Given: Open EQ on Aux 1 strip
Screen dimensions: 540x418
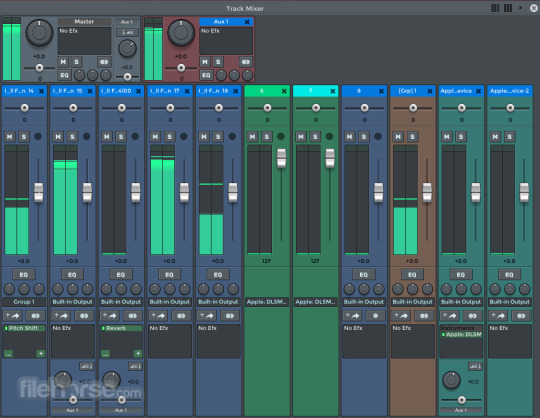Looking at the screenshot, I should (206, 75).
